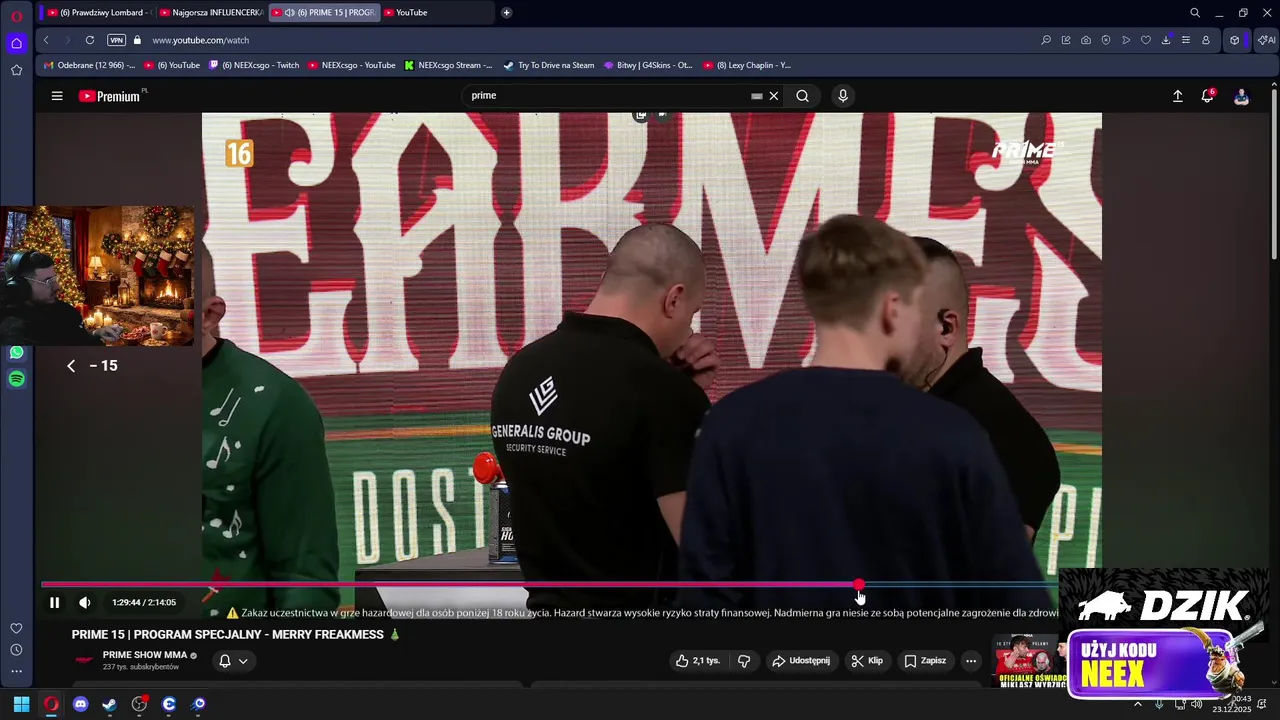The height and width of the screenshot is (720, 1280).
Task: Open WhatsApp in the Opera sidebar
Action: 16,352
